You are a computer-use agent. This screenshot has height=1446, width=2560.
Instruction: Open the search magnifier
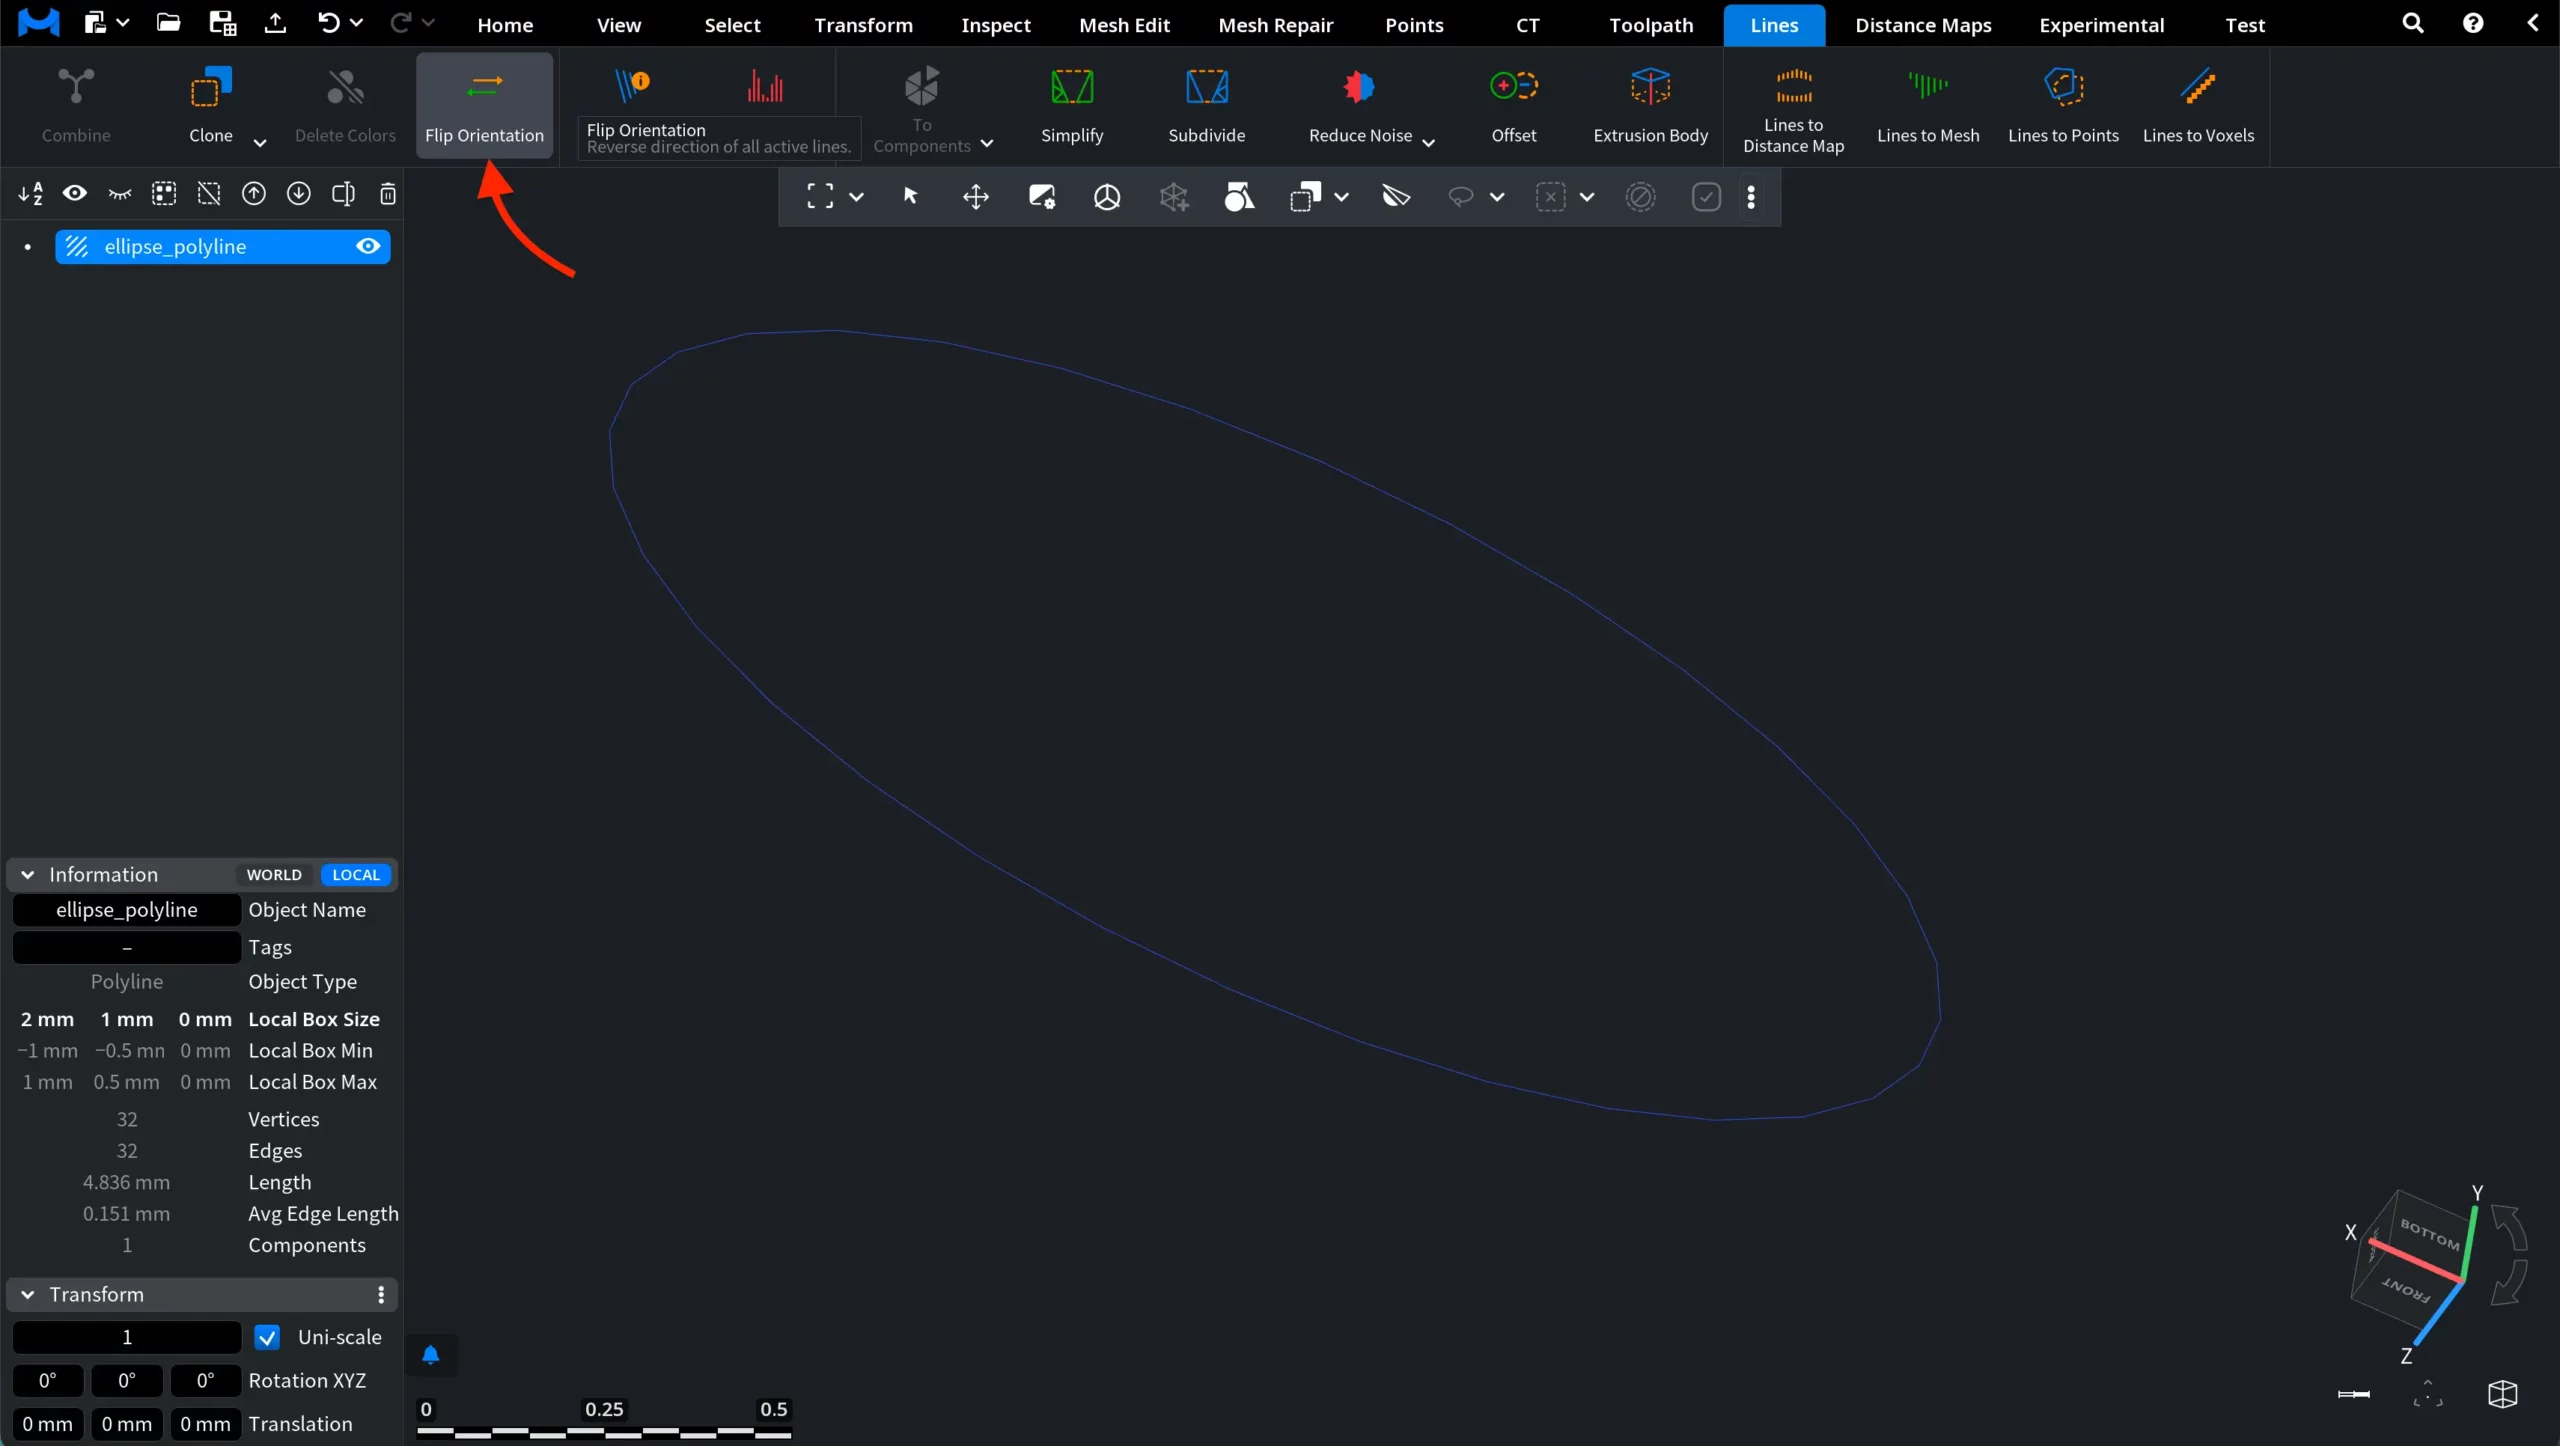(x=2412, y=23)
